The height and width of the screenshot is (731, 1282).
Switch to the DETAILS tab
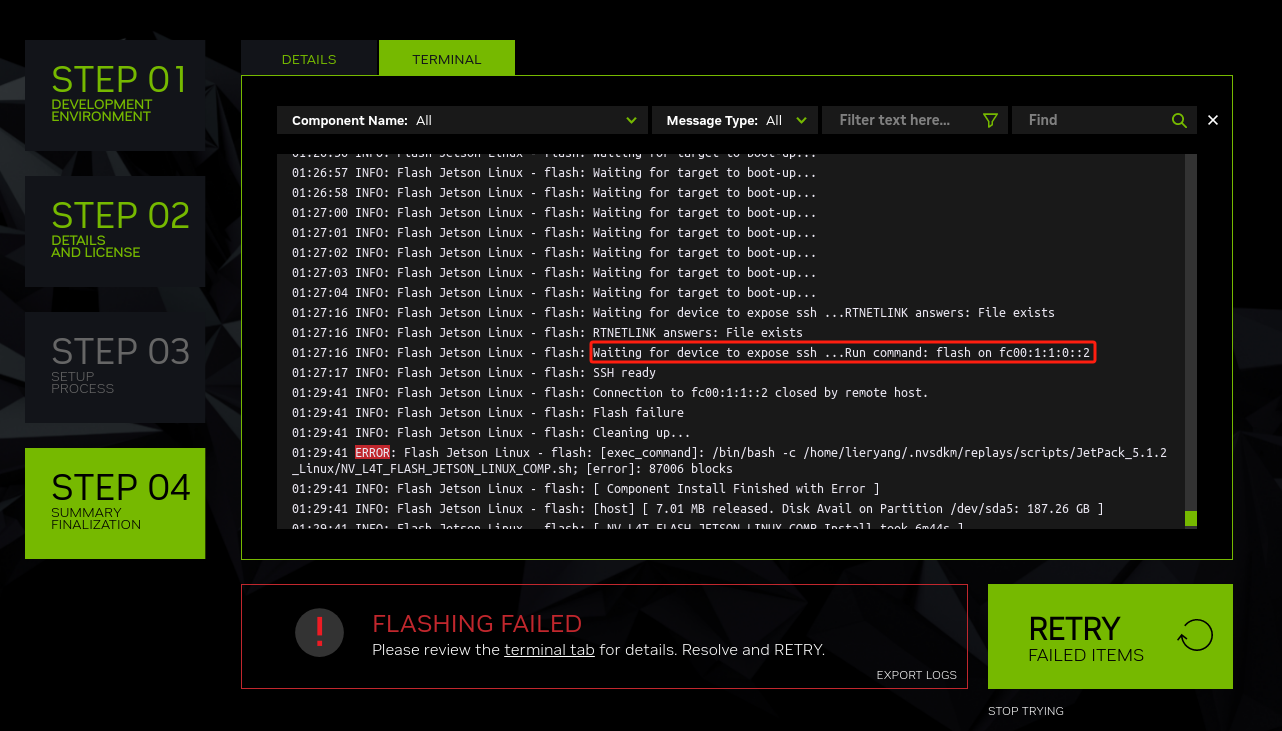(x=309, y=59)
